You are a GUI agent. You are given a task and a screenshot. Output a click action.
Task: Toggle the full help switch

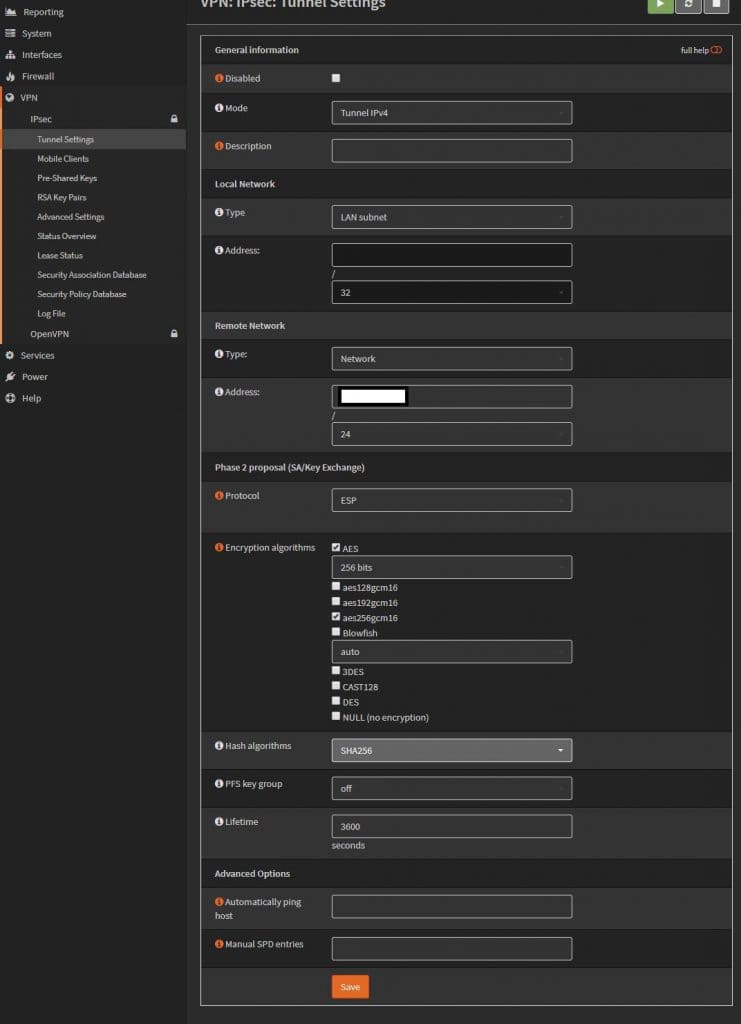(x=716, y=50)
